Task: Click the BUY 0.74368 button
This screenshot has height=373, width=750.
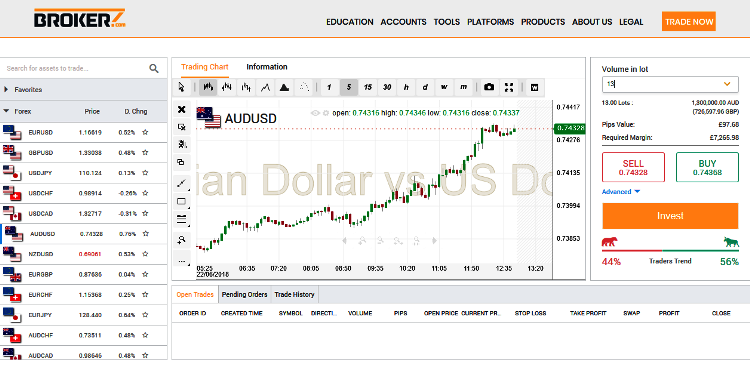Action: click(707, 167)
